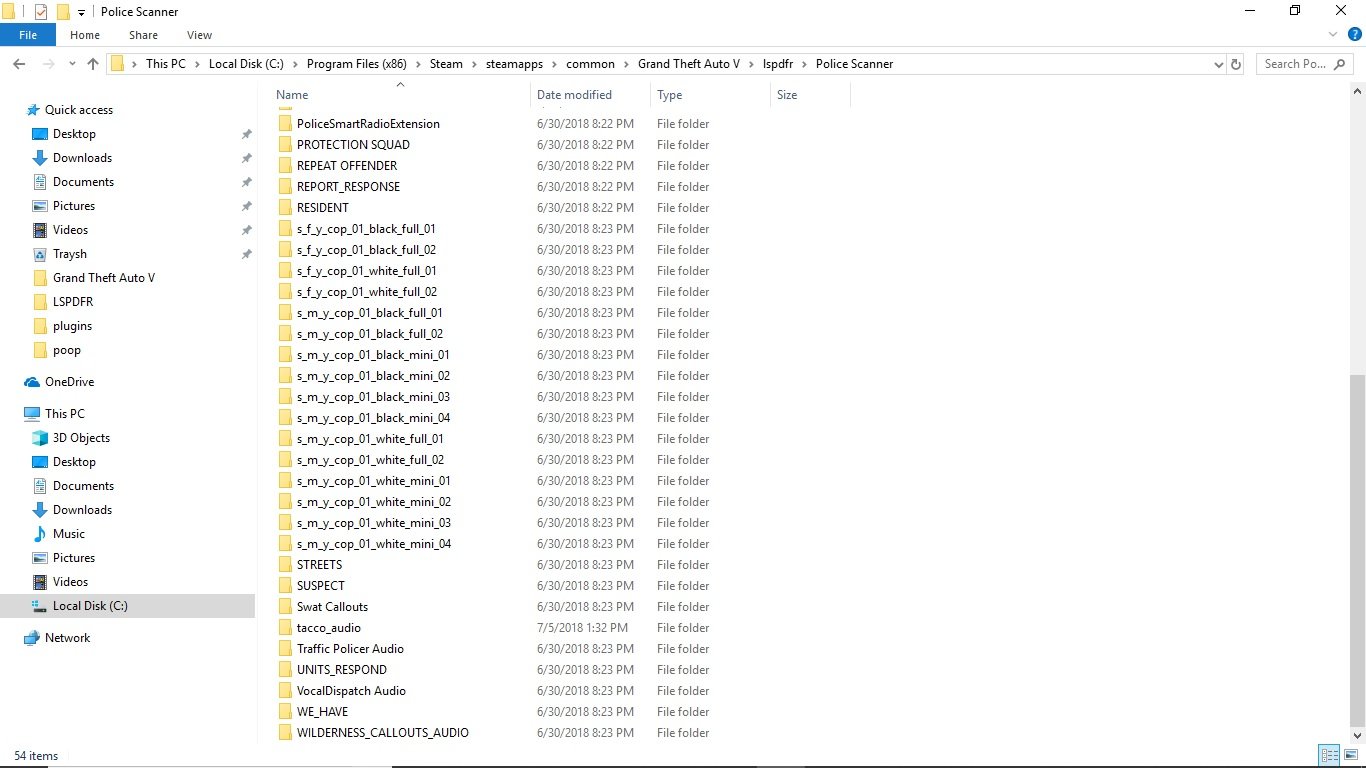Screen dimensions: 1366x768
Task: Click the Network icon in the navigation pane
Action: (x=32, y=638)
